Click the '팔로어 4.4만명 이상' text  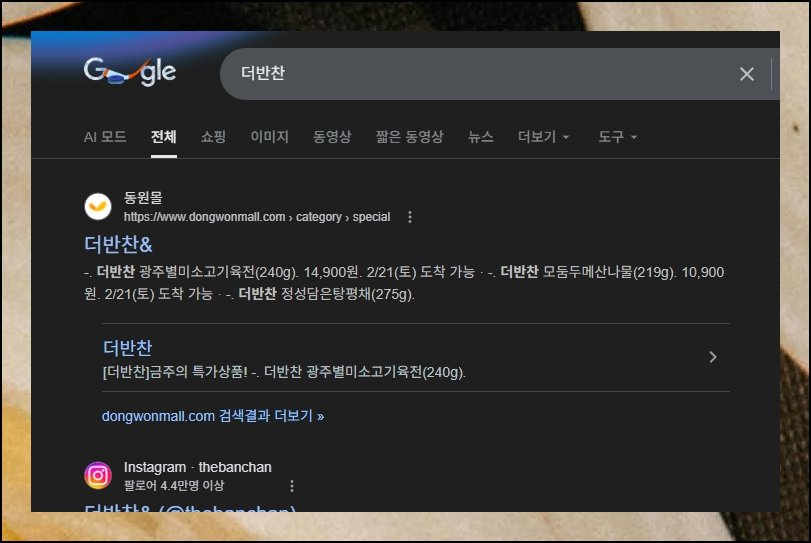tap(174, 486)
